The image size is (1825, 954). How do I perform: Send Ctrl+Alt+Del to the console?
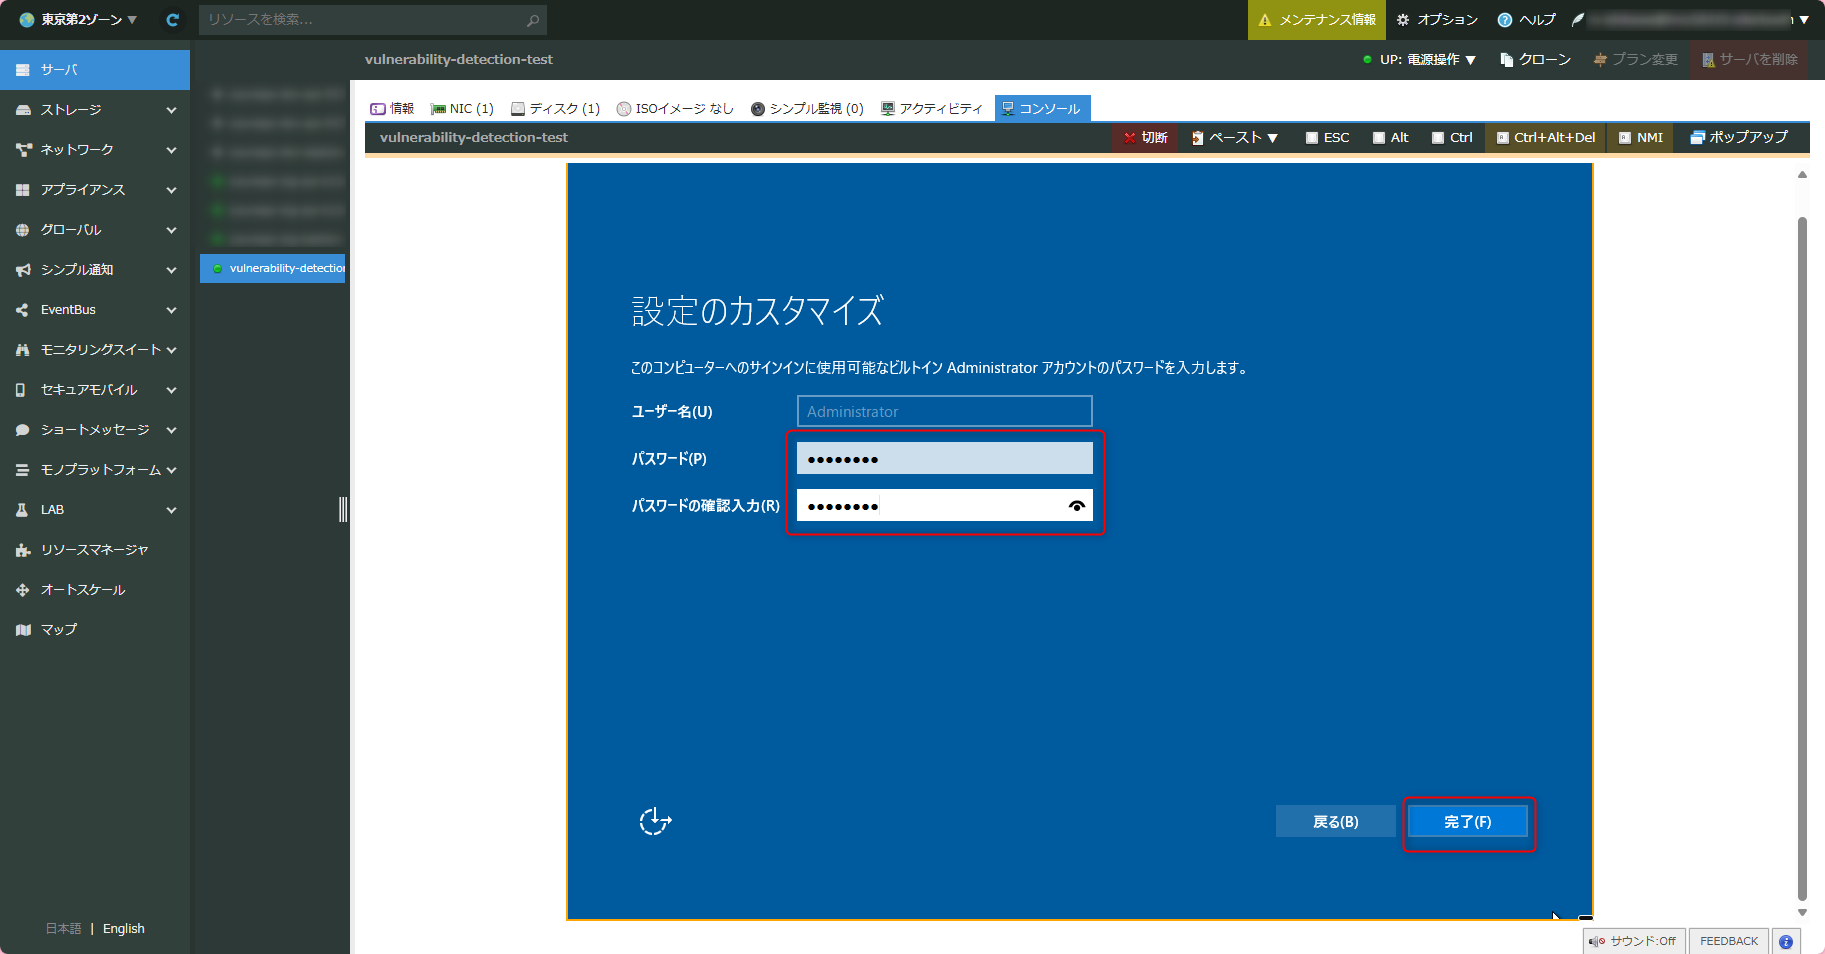point(1544,137)
